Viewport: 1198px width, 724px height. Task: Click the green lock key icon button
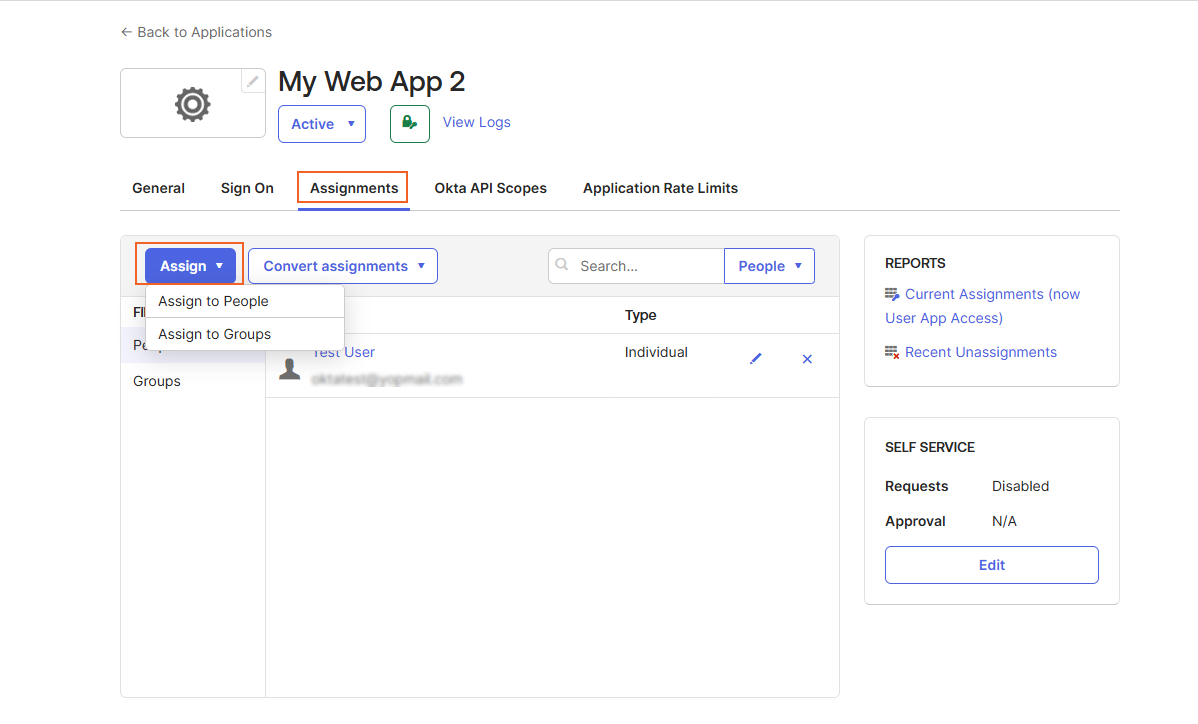pyautogui.click(x=409, y=123)
